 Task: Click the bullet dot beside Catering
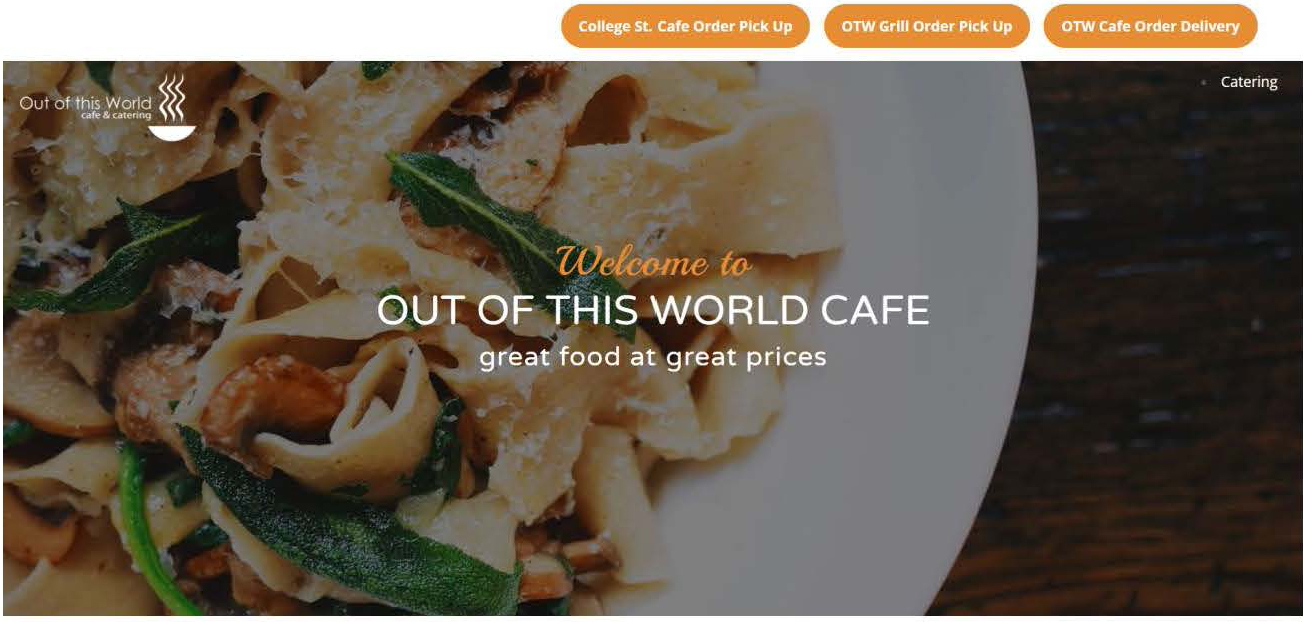point(1203,83)
